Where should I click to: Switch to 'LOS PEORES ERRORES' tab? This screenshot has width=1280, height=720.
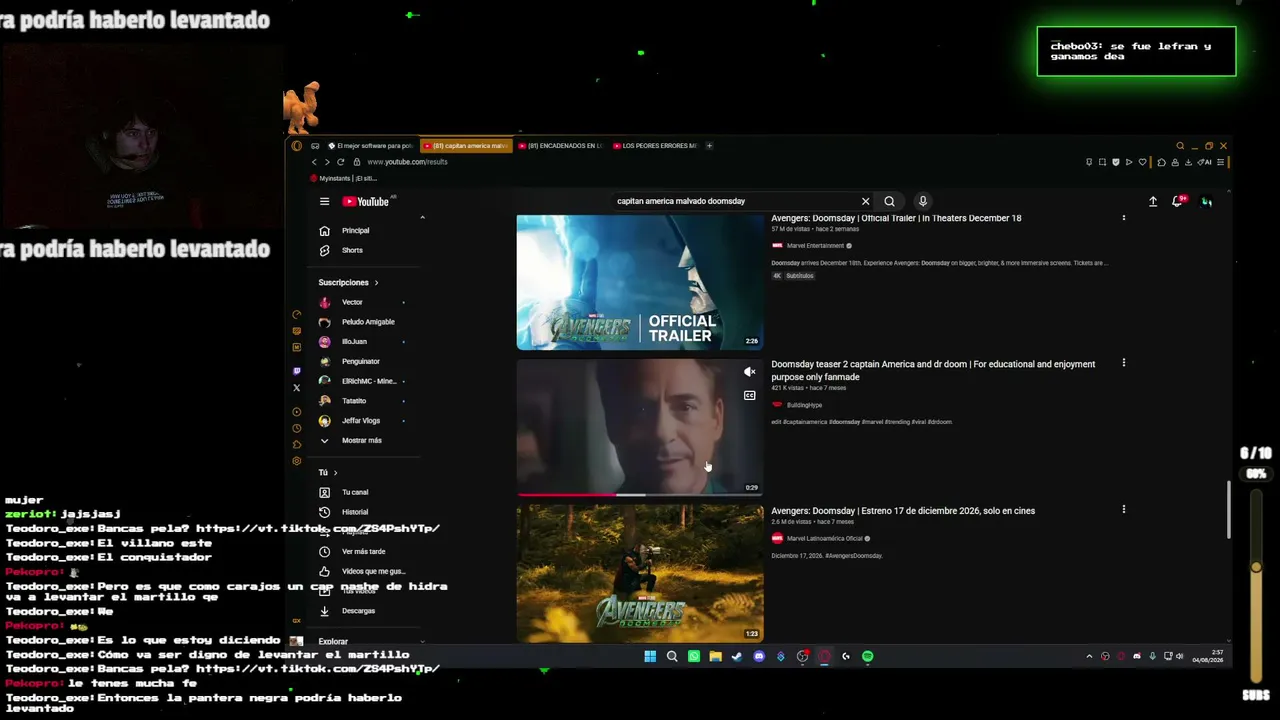[x=655, y=146]
